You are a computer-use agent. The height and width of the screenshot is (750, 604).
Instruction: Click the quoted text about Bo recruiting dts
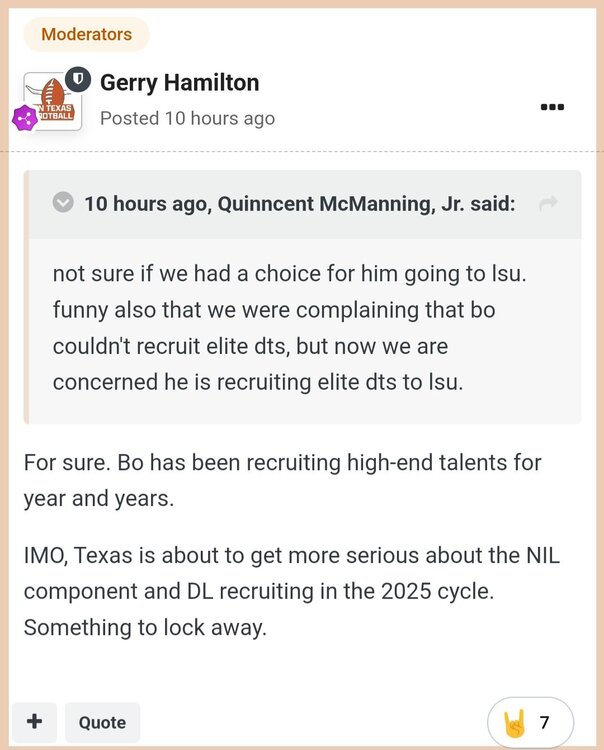[271, 328]
